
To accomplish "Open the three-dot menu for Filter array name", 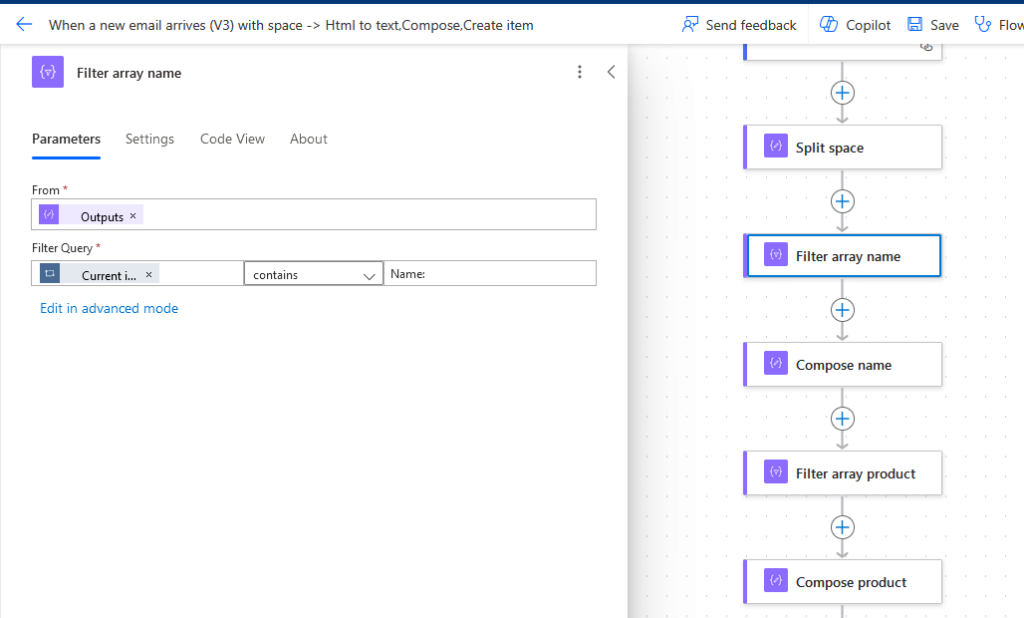I will pyautogui.click(x=579, y=72).
